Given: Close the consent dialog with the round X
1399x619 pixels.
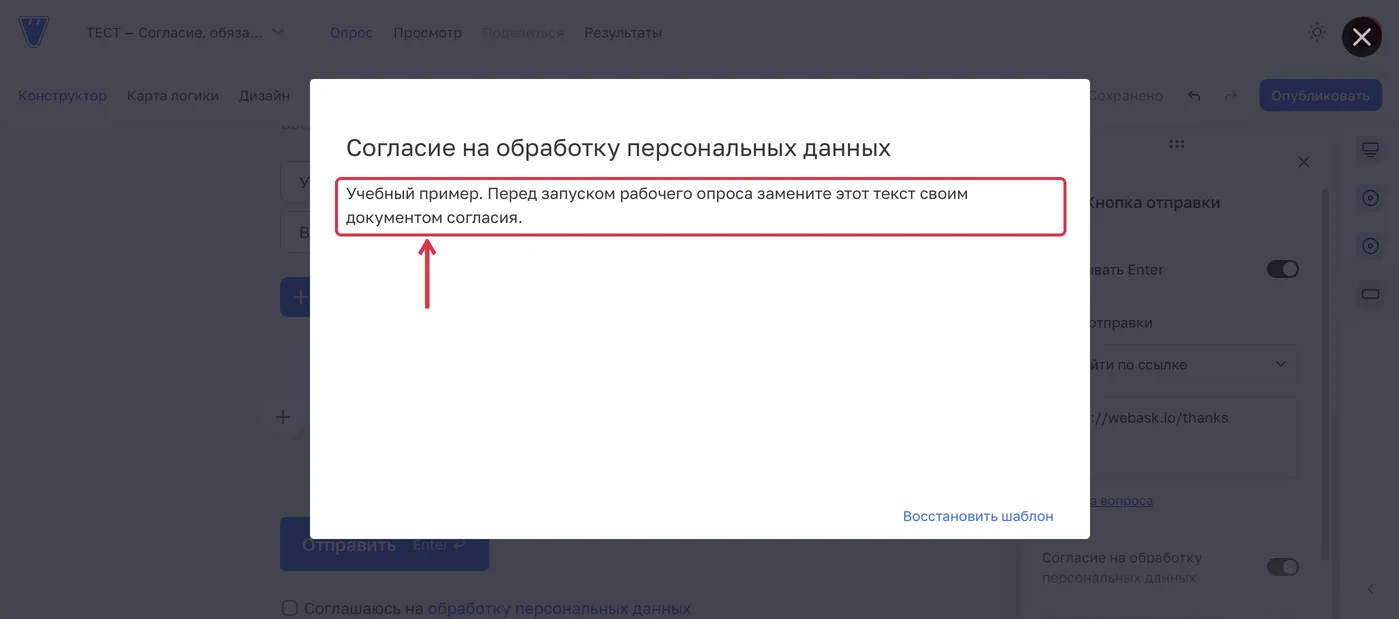Looking at the screenshot, I should [x=1361, y=37].
